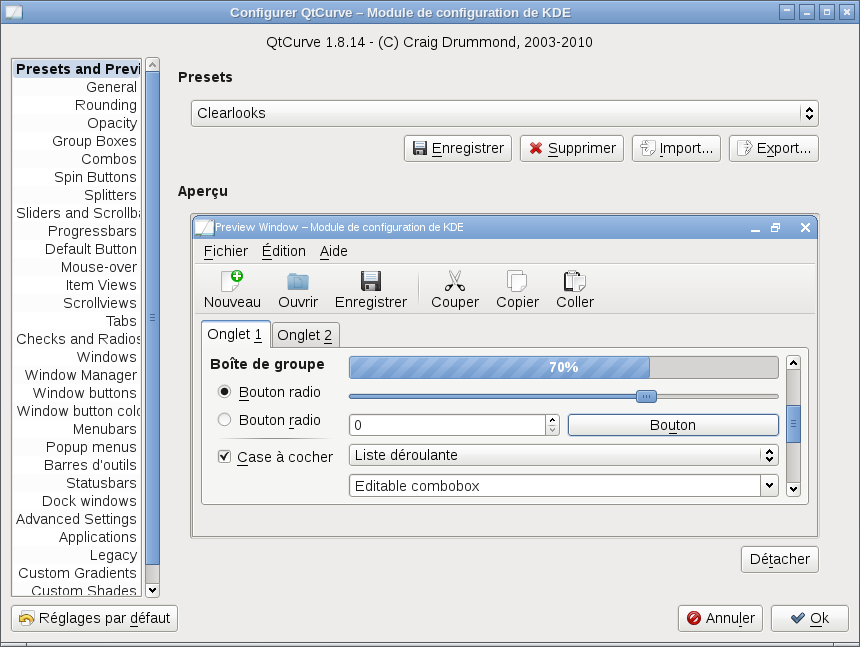Click the Nouveau toolbar icon
This screenshot has height=647, width=860.
tap(232, 281)
